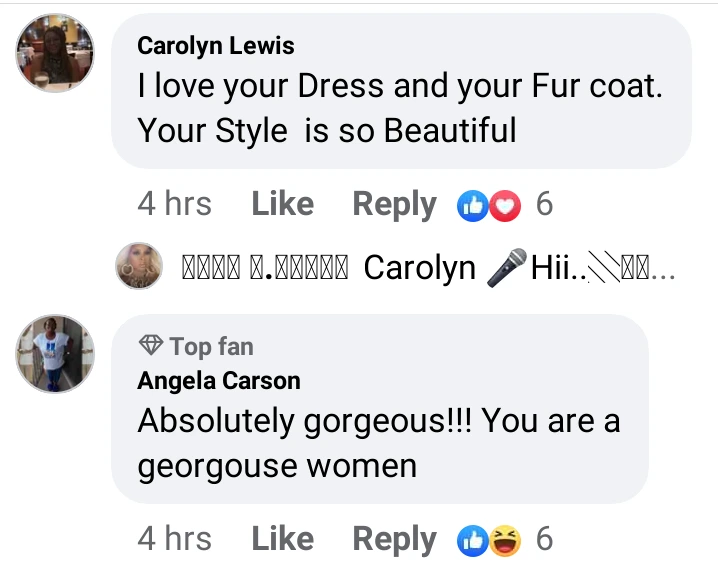Open the Carolyn Lewis name link

tap(215, 45)
